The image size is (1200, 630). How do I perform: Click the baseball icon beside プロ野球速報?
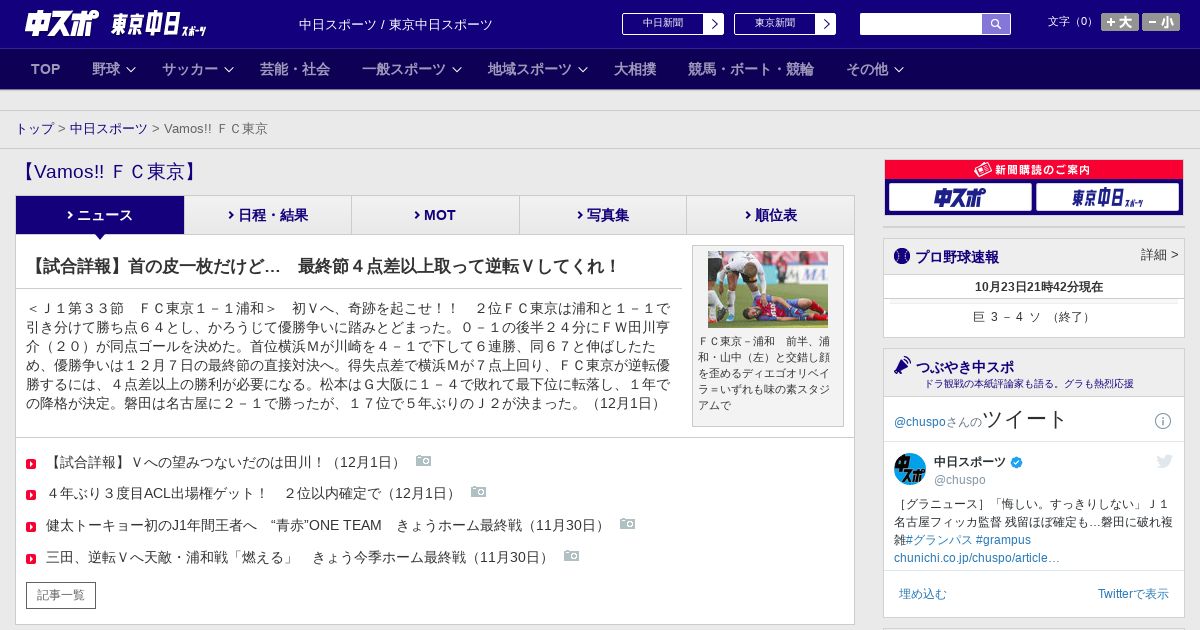click(x=902, y=256)
